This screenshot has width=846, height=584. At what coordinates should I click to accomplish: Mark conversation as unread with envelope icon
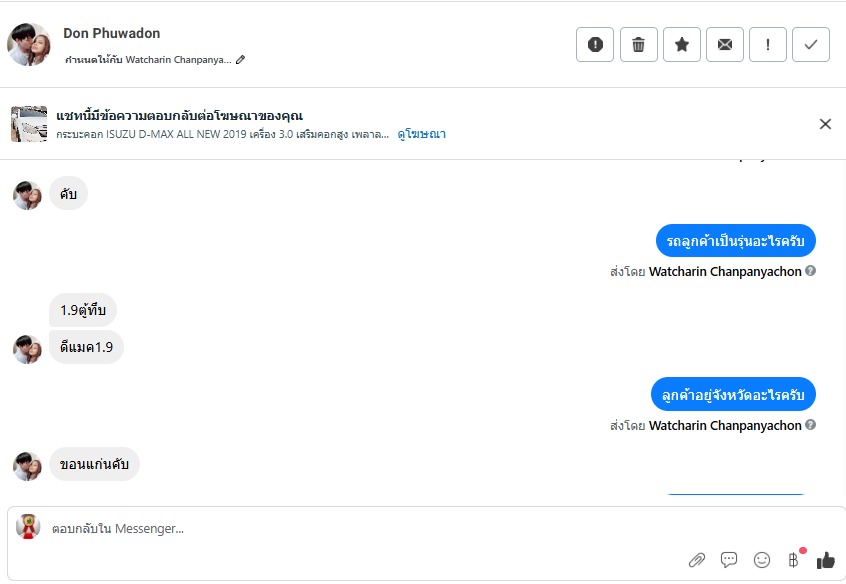pyautogui.click(x=725, y=45)
